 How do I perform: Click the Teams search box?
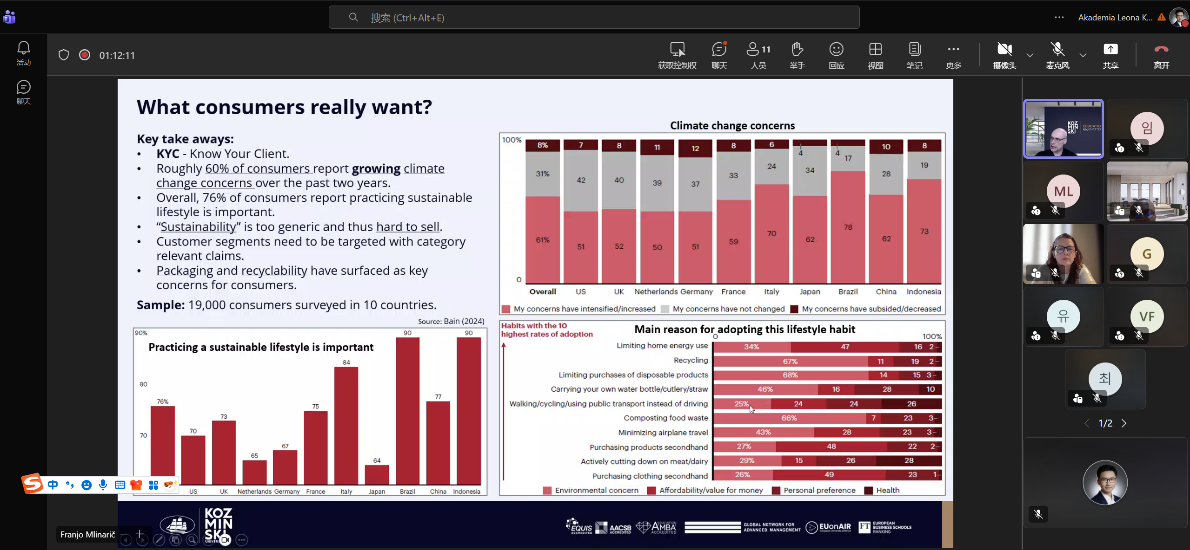click(594, 17)
